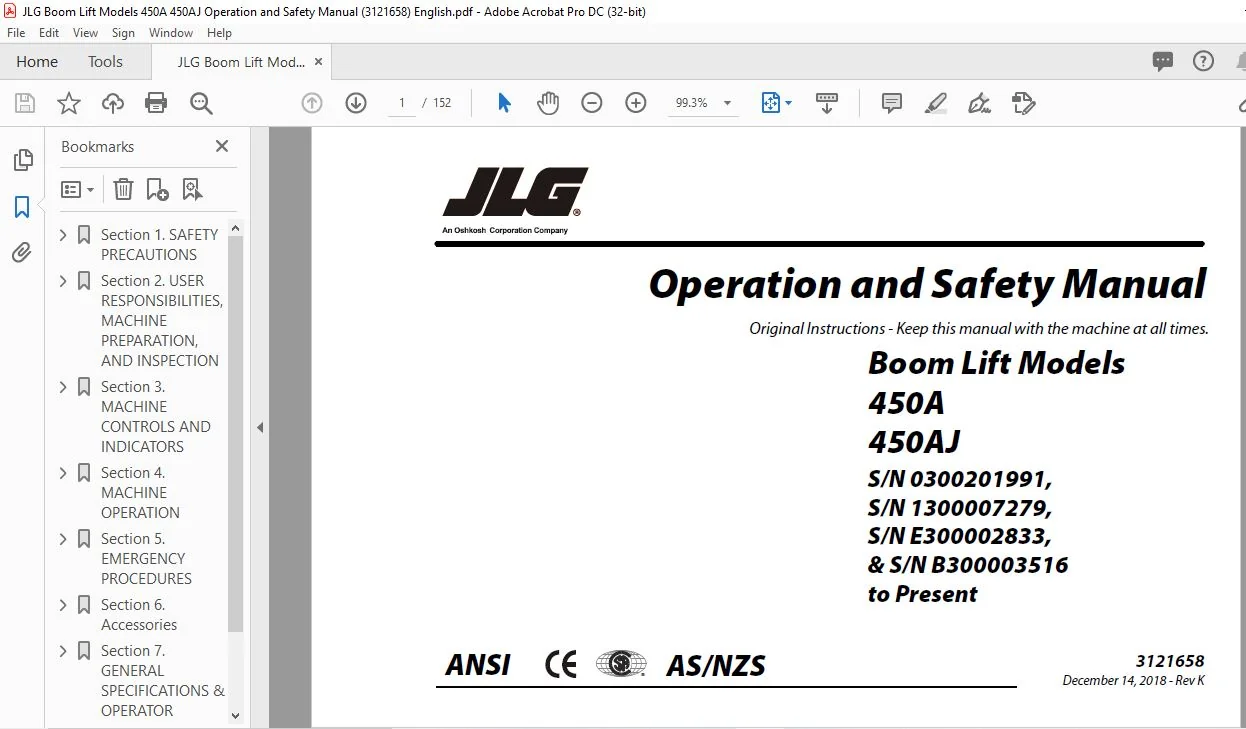
Task: Collapse navigation pane with left arrow
Action: coord(260,428)
